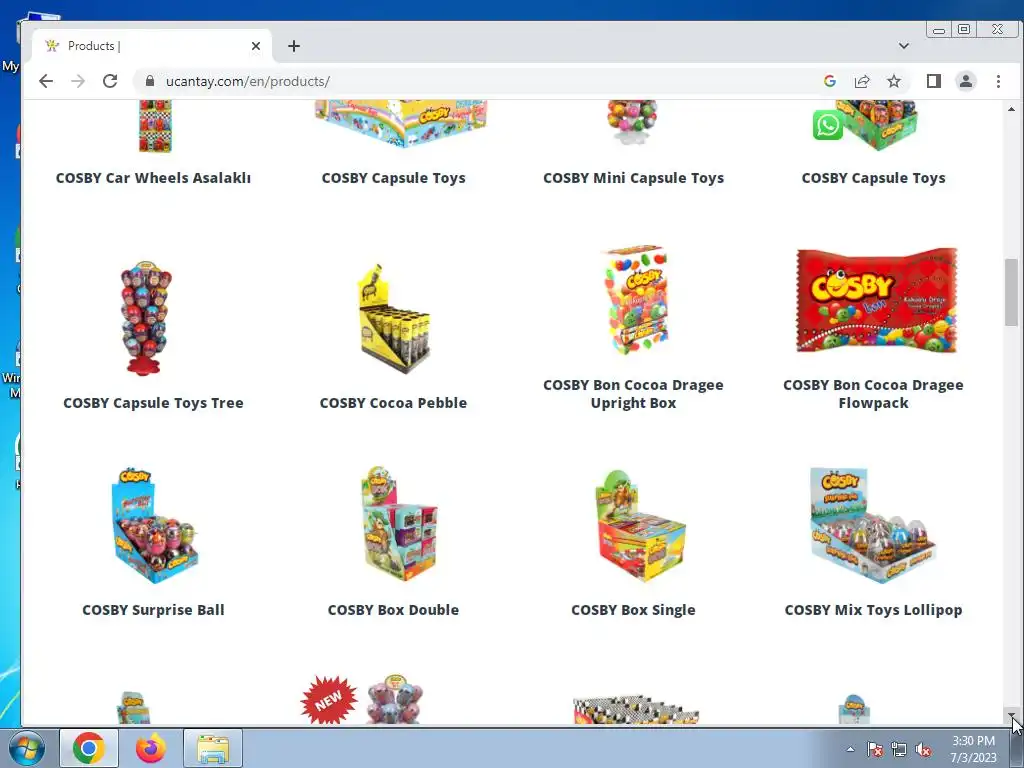
Task: Open network status tray icon
Action: click(x=899, y=750)
